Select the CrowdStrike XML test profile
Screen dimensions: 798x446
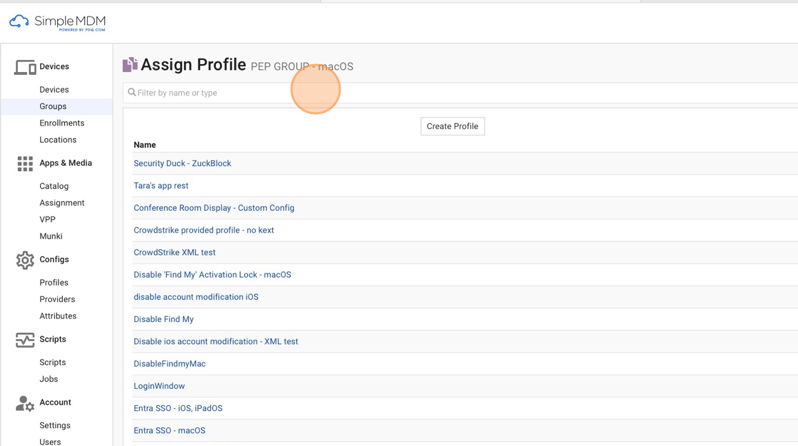coord(175,253)
